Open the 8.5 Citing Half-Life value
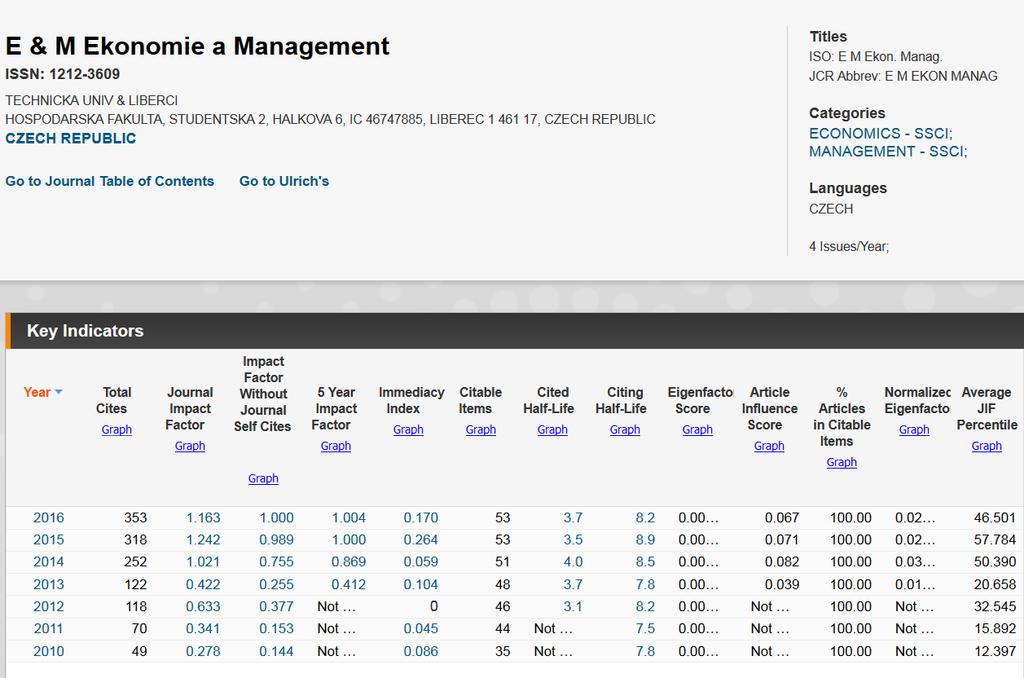The height and width of the screenshot is (678, 1024). pos(645,562)
